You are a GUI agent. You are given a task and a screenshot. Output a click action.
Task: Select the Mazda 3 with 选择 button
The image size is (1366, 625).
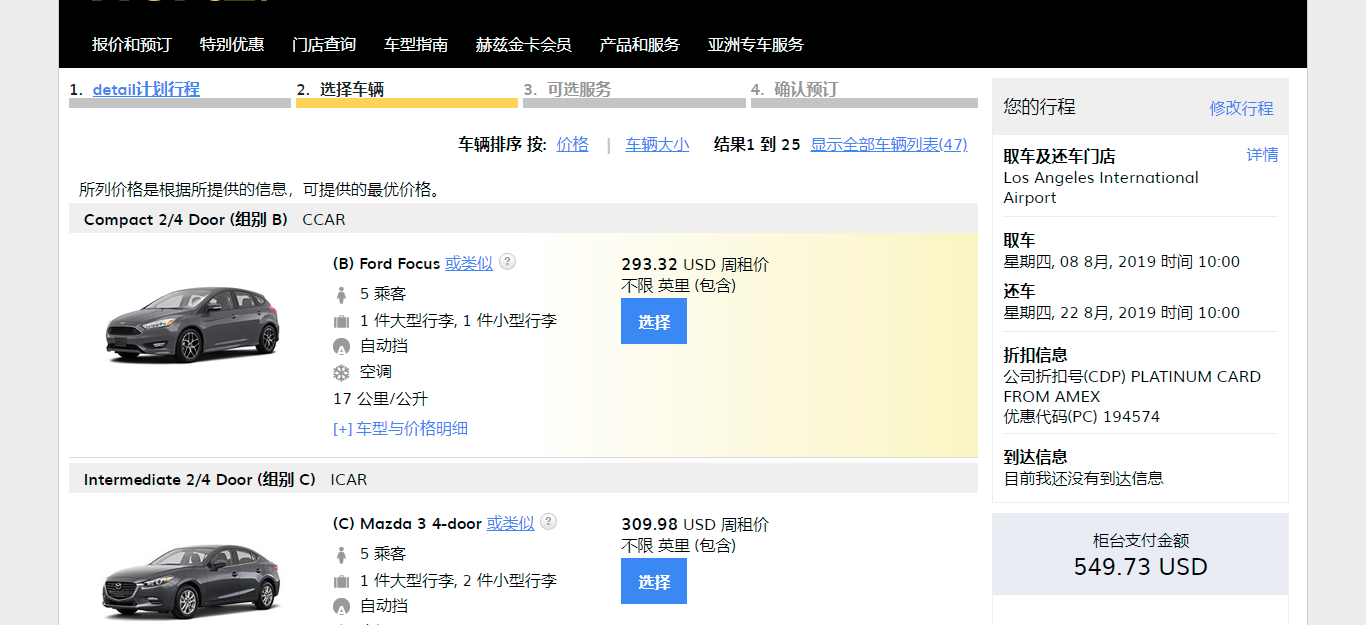654,582
